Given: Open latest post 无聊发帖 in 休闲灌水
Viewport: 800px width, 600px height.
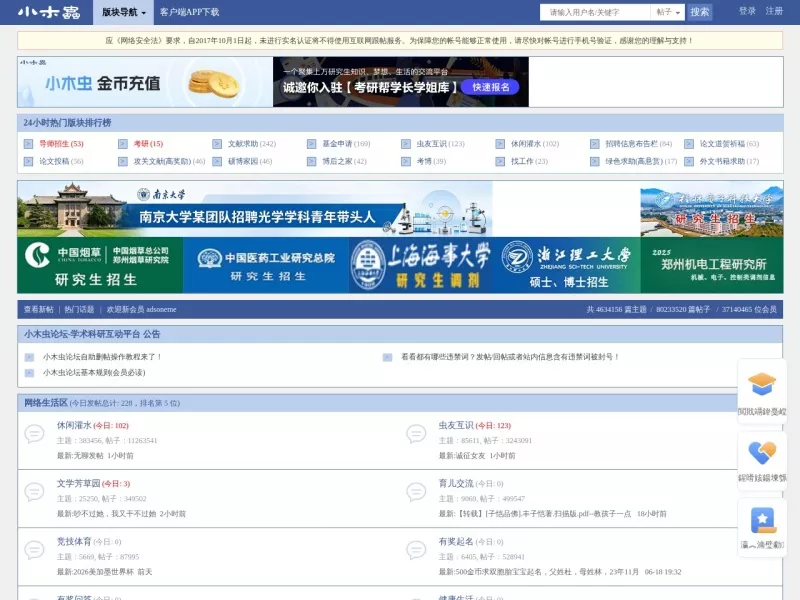Looking at the screenshot, I should (88, 456).
